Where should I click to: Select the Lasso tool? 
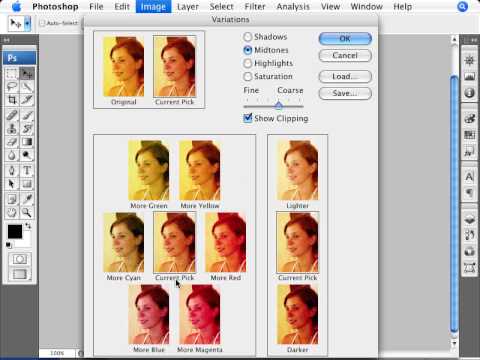(12, 87)
